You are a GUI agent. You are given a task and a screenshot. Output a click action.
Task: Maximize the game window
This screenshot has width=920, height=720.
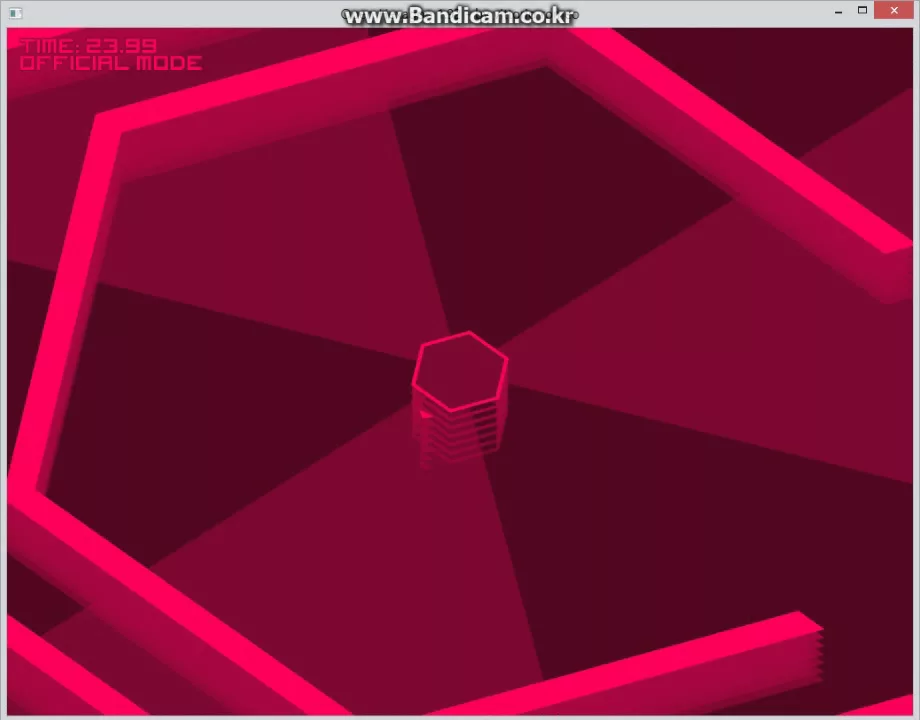pyautogui.click(x=862, y=11)
